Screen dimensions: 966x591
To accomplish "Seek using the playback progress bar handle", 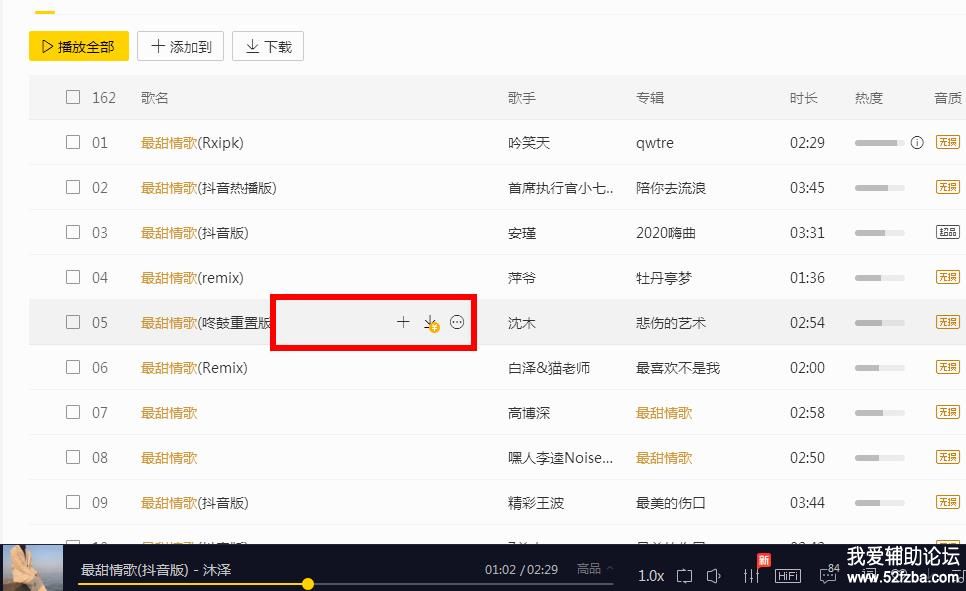I will coord(307,584).
